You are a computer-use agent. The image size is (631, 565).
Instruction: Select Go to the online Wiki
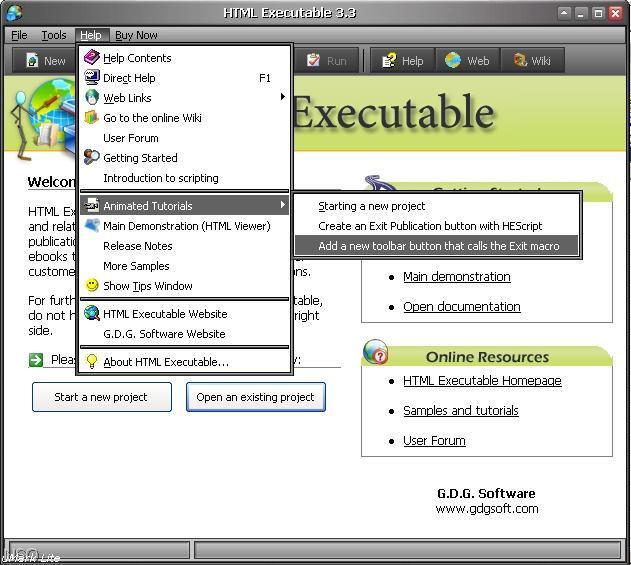[184, 118]
